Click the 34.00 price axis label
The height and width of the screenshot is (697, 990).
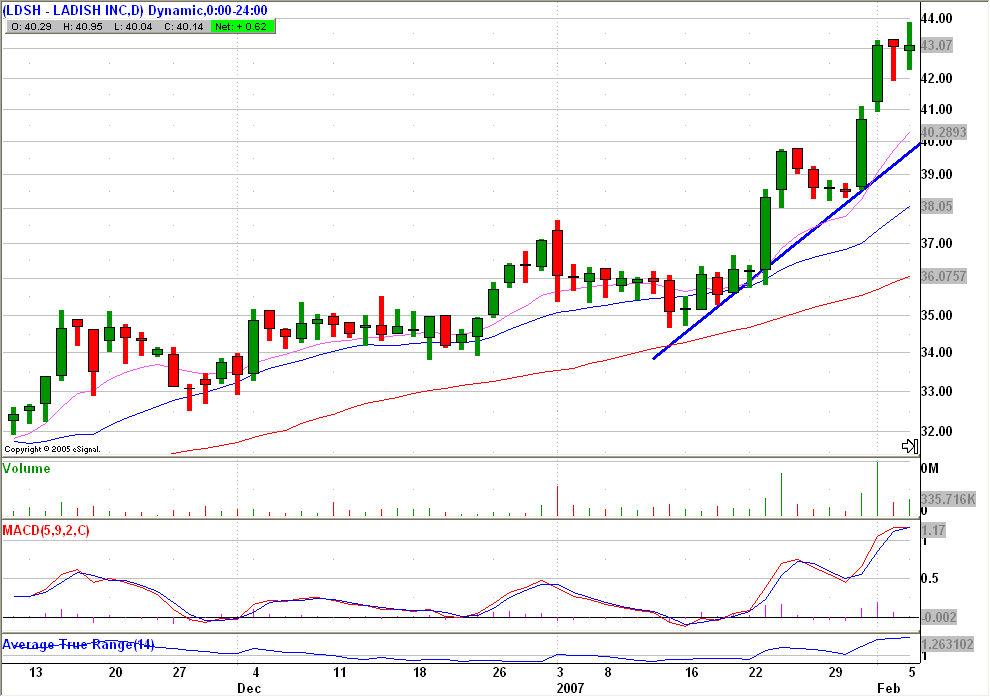[x=936, y=352]
